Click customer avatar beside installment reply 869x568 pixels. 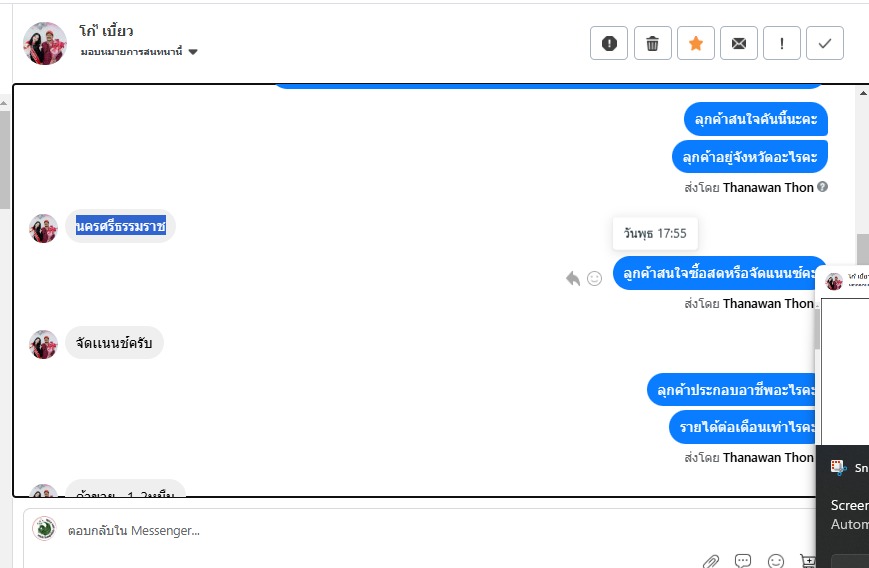[43, 344]
